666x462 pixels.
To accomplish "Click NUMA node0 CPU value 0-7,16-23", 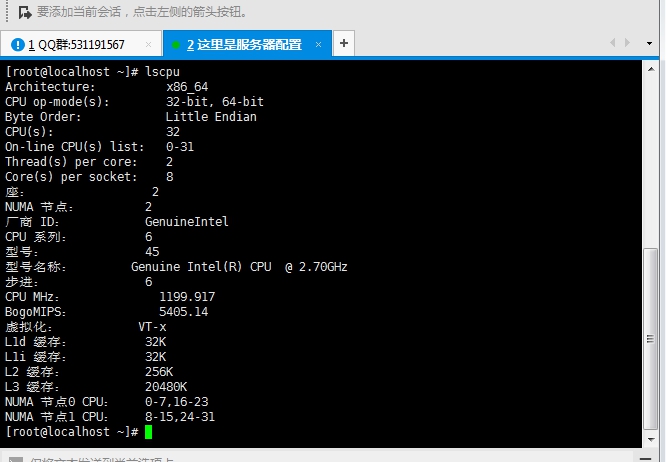I will pos(176,402).
